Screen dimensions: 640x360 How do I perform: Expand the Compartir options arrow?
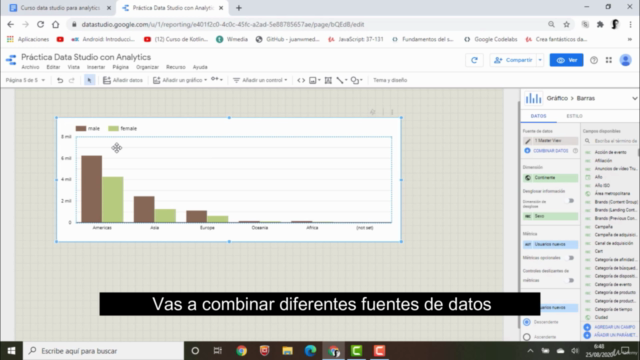[540, 60]
